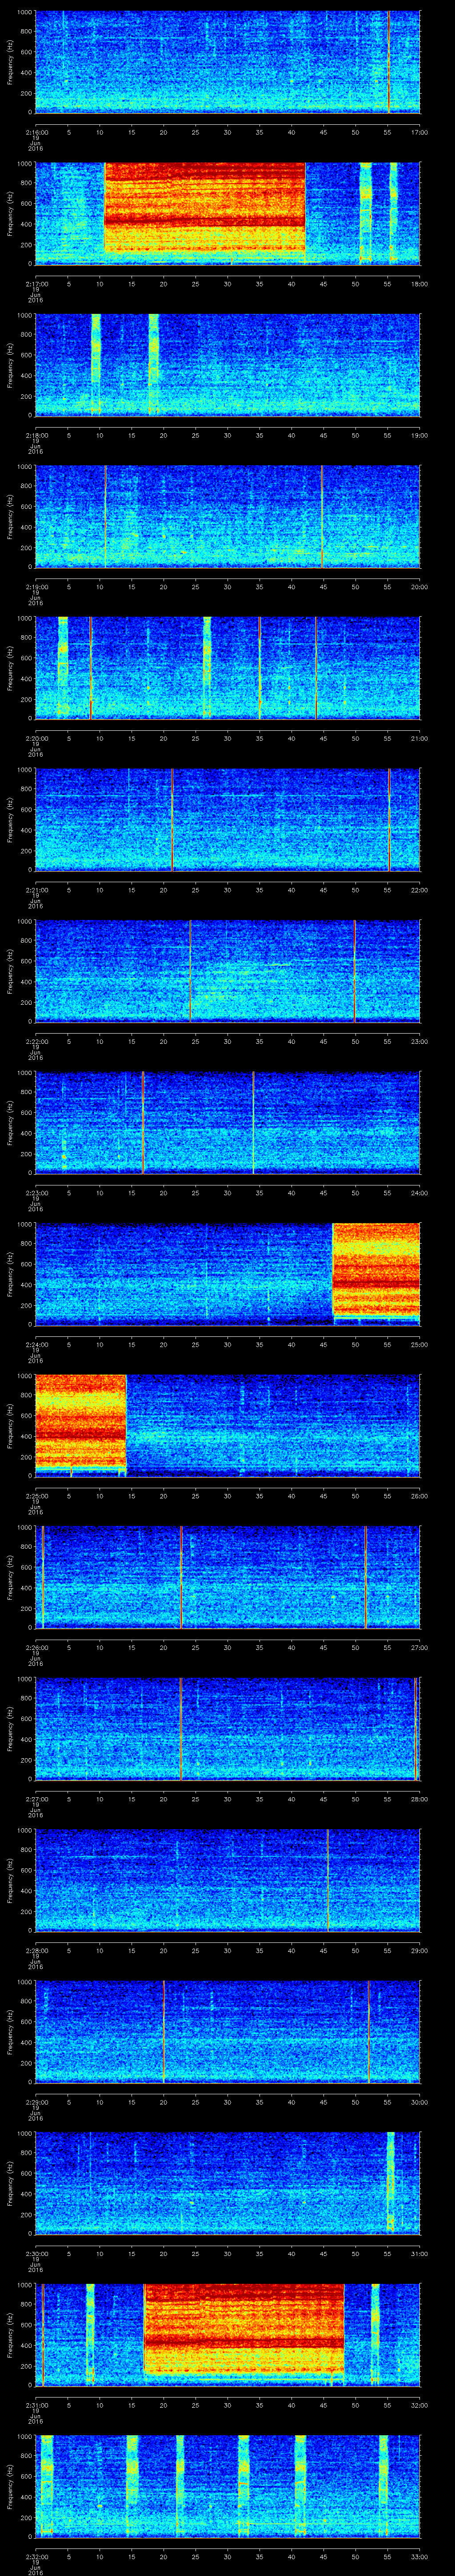455x2576 pixels.
Task: Click the red spike near 23s in 2:27:00 panel
Action: pyautogui.click(x=180, y=1728)
